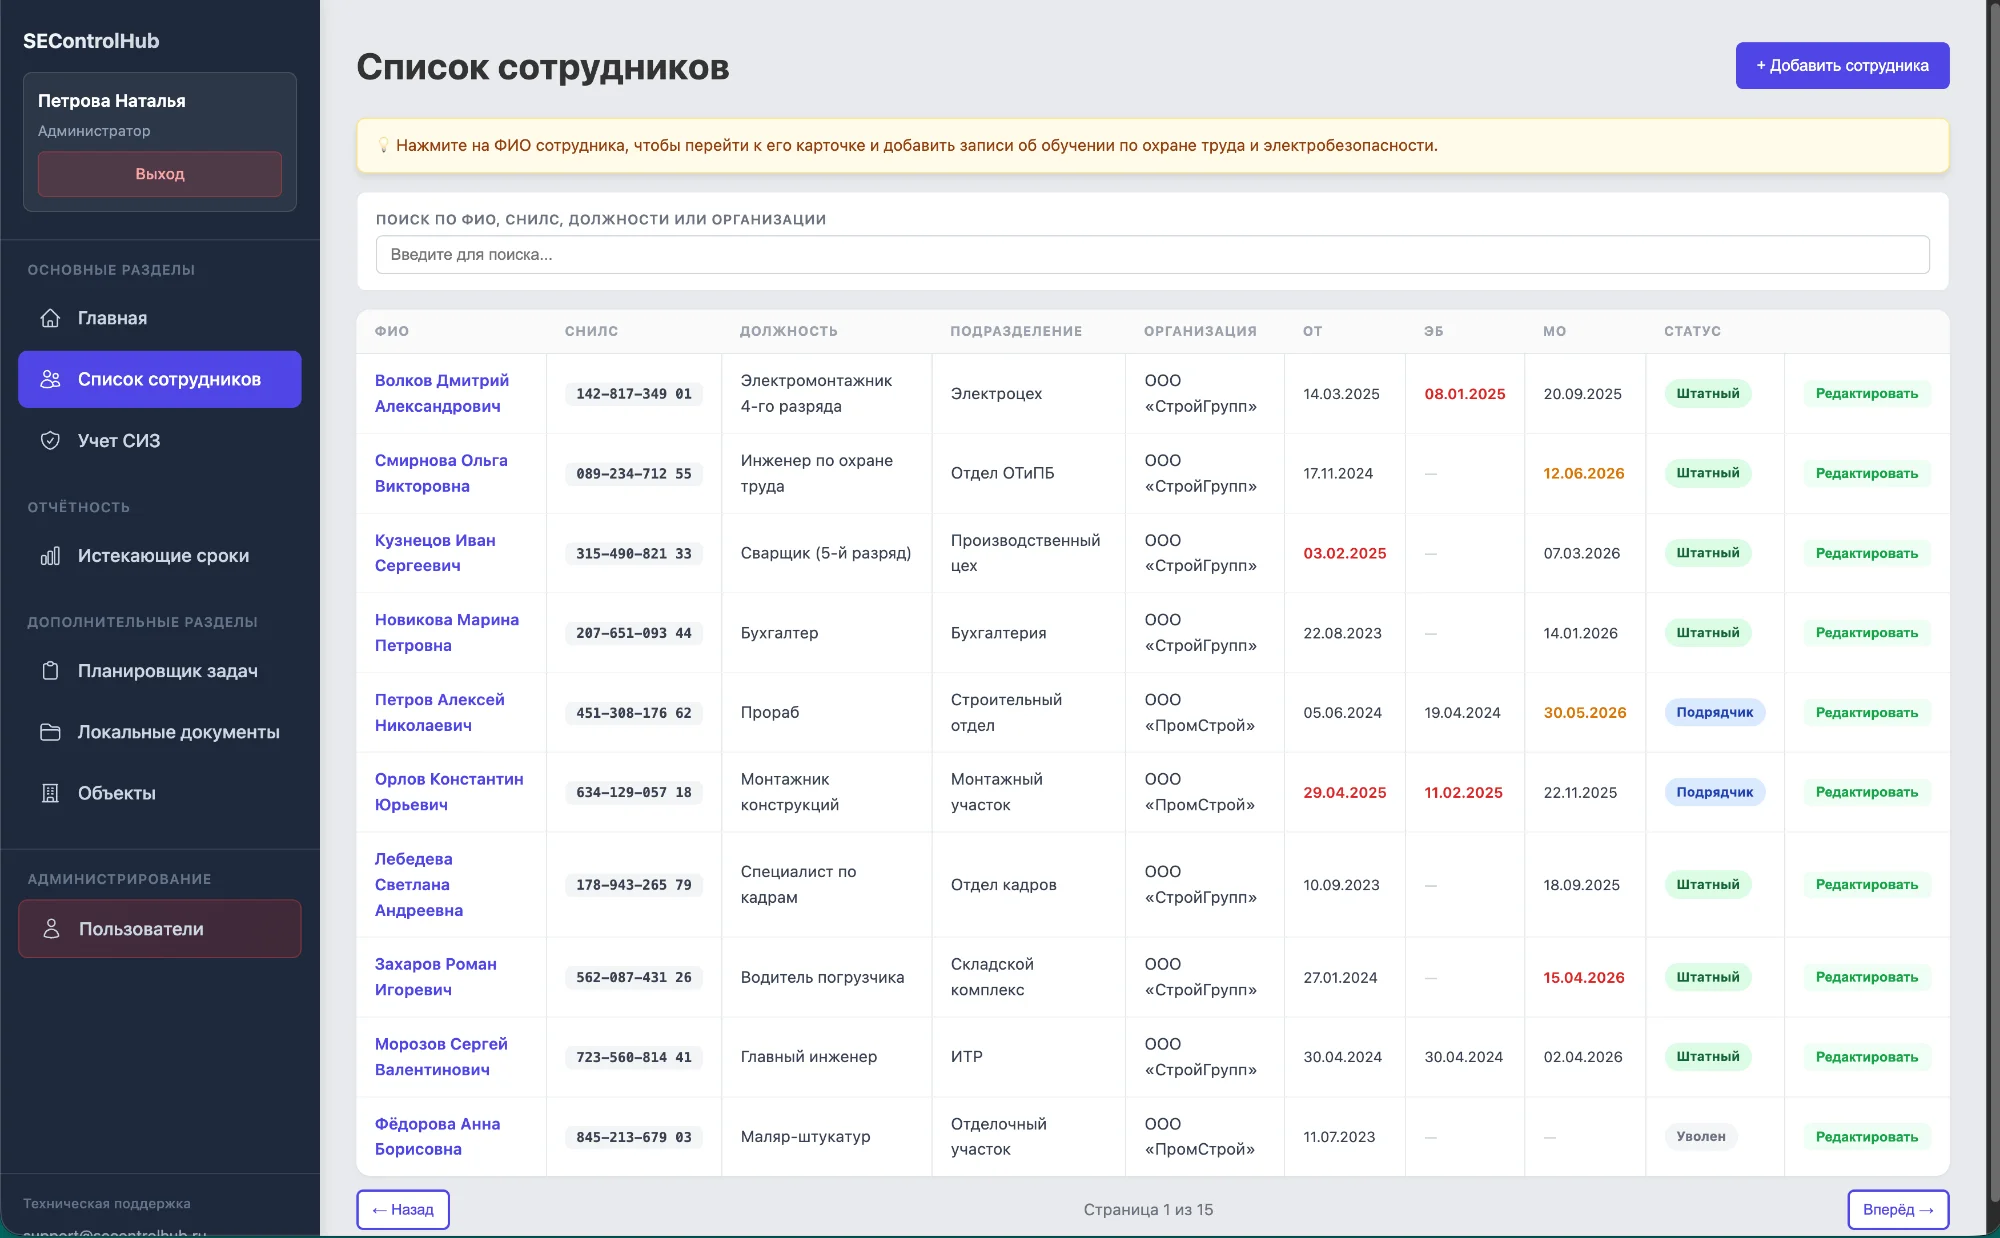Click the SEControlHub logo title
This screenshot has height=1238, width=2000.
[91, 41]
